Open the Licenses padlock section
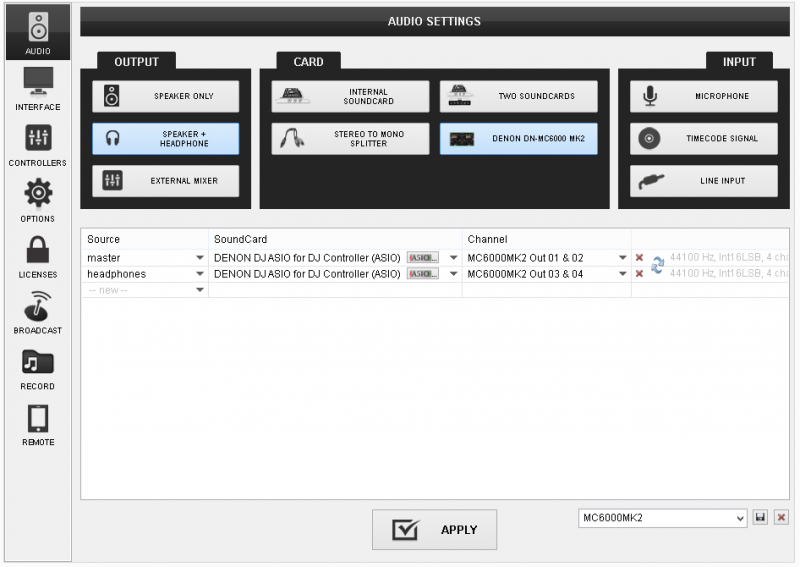 coord(38,256)
